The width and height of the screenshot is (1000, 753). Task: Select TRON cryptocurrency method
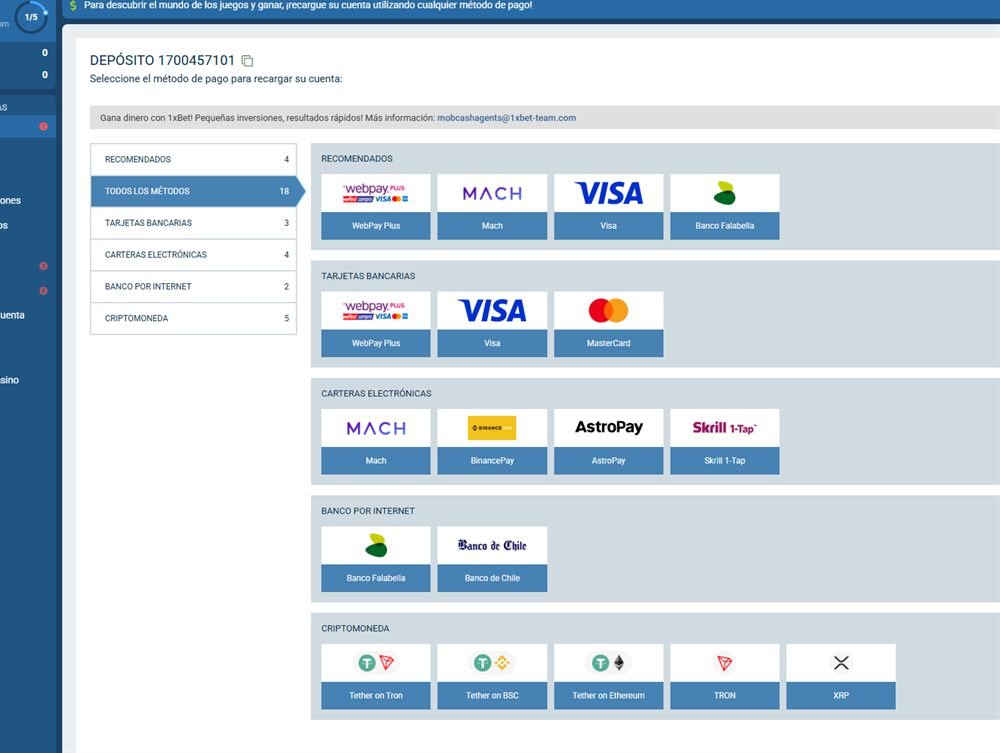coord(724,676)
